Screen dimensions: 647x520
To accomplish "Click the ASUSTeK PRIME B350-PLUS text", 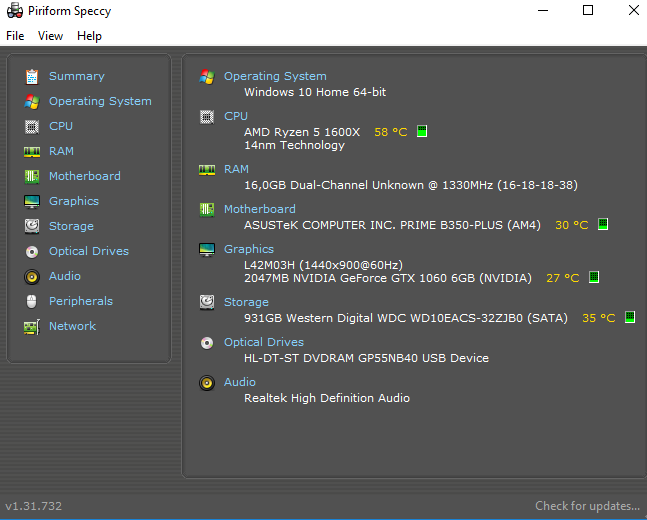I will (x=392, y=225).
